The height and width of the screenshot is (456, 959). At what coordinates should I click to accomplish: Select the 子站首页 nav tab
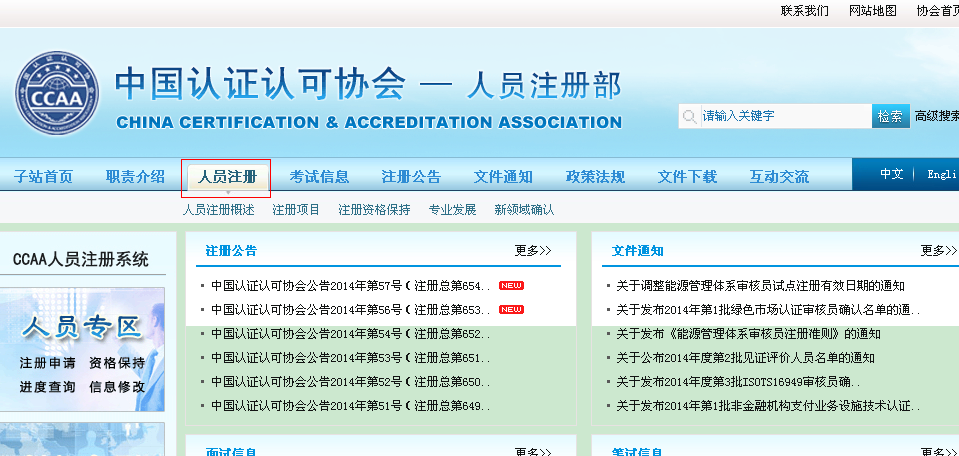coord(43,177)
